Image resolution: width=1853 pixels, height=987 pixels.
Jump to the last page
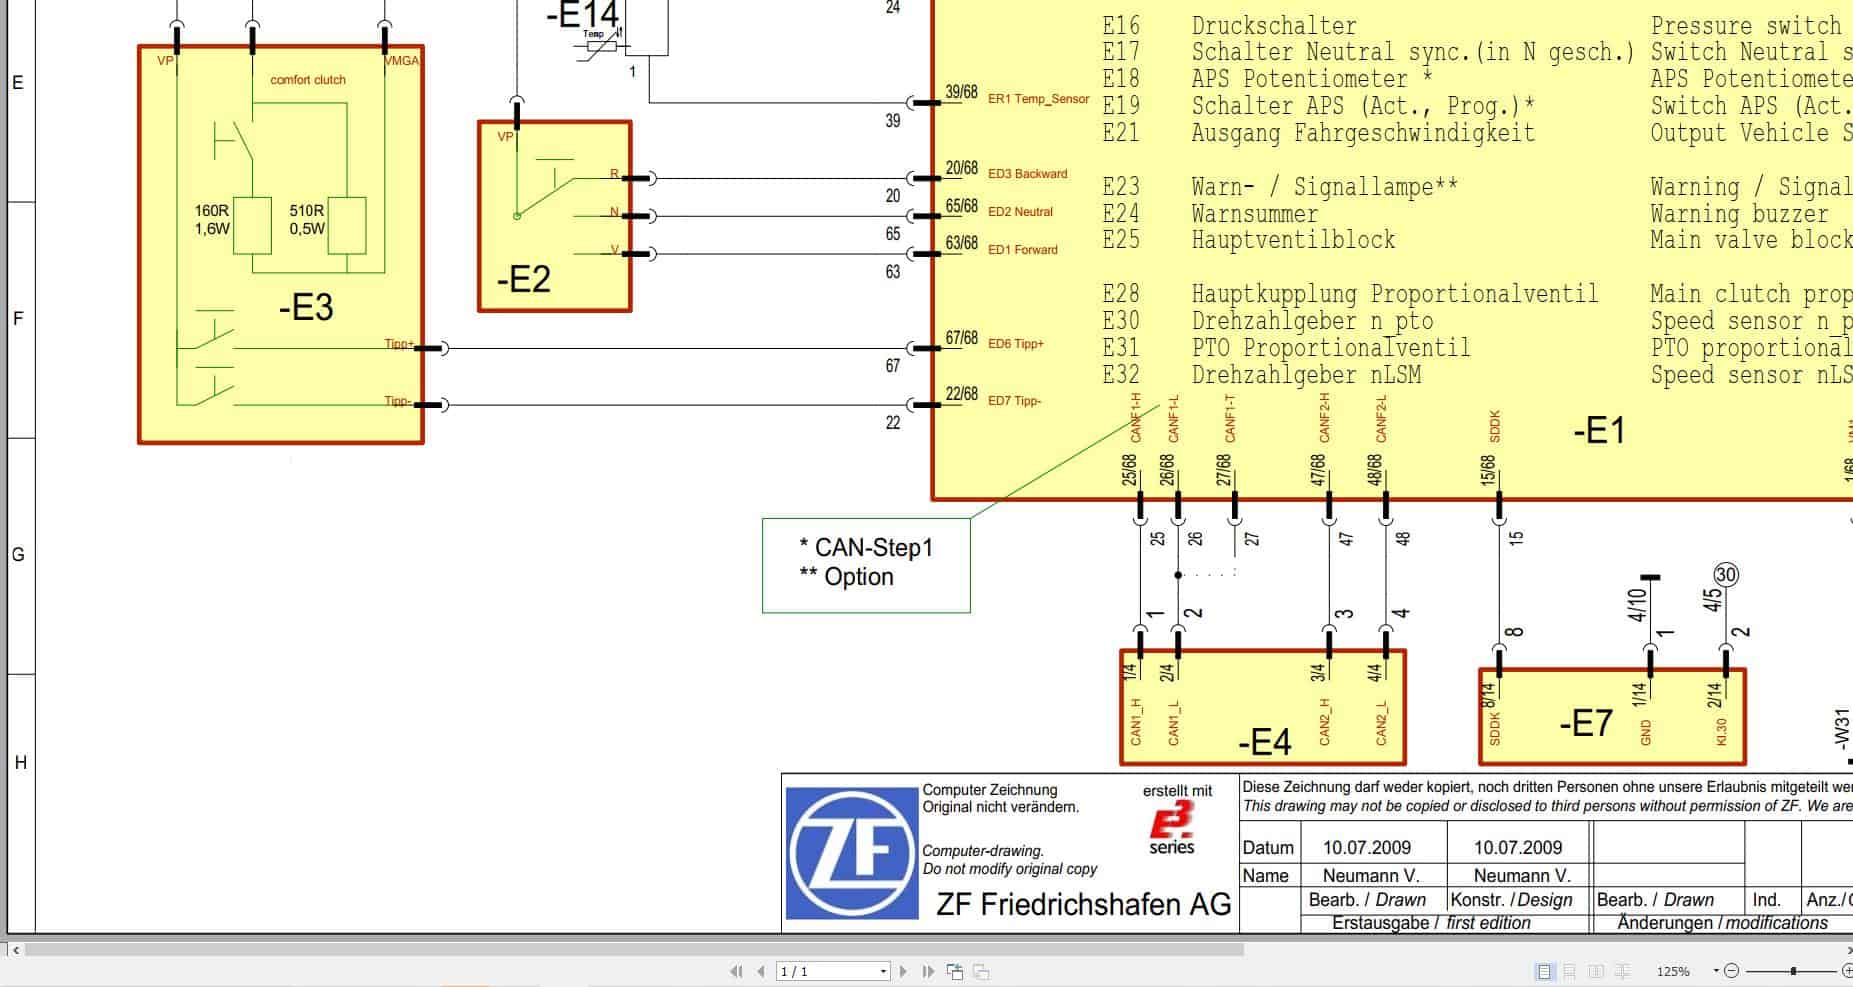[929, 970]
